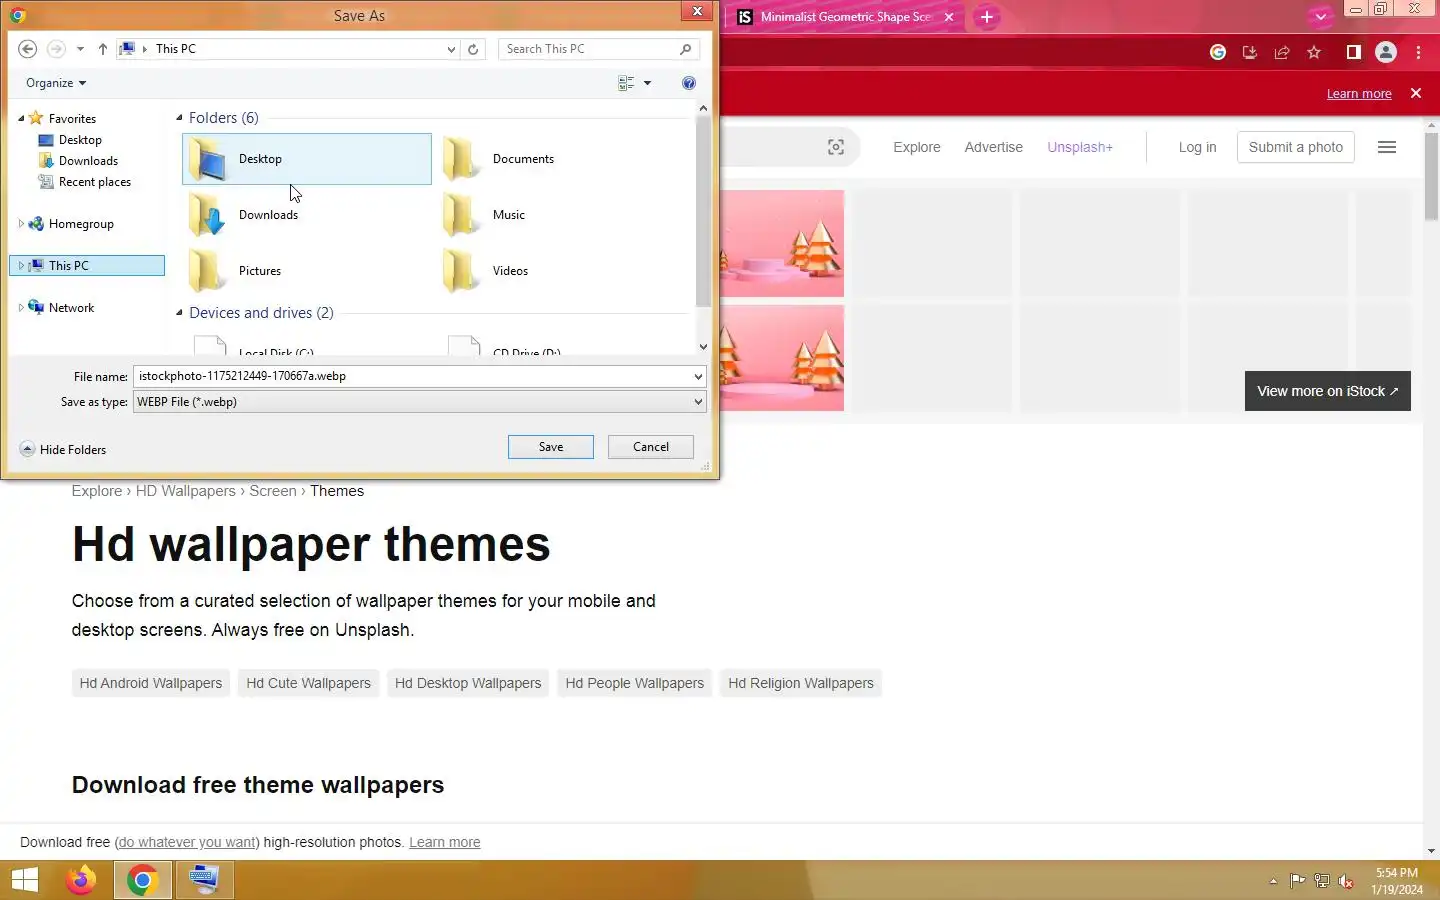Share this page icon in Chrome

click(1282, 52)
